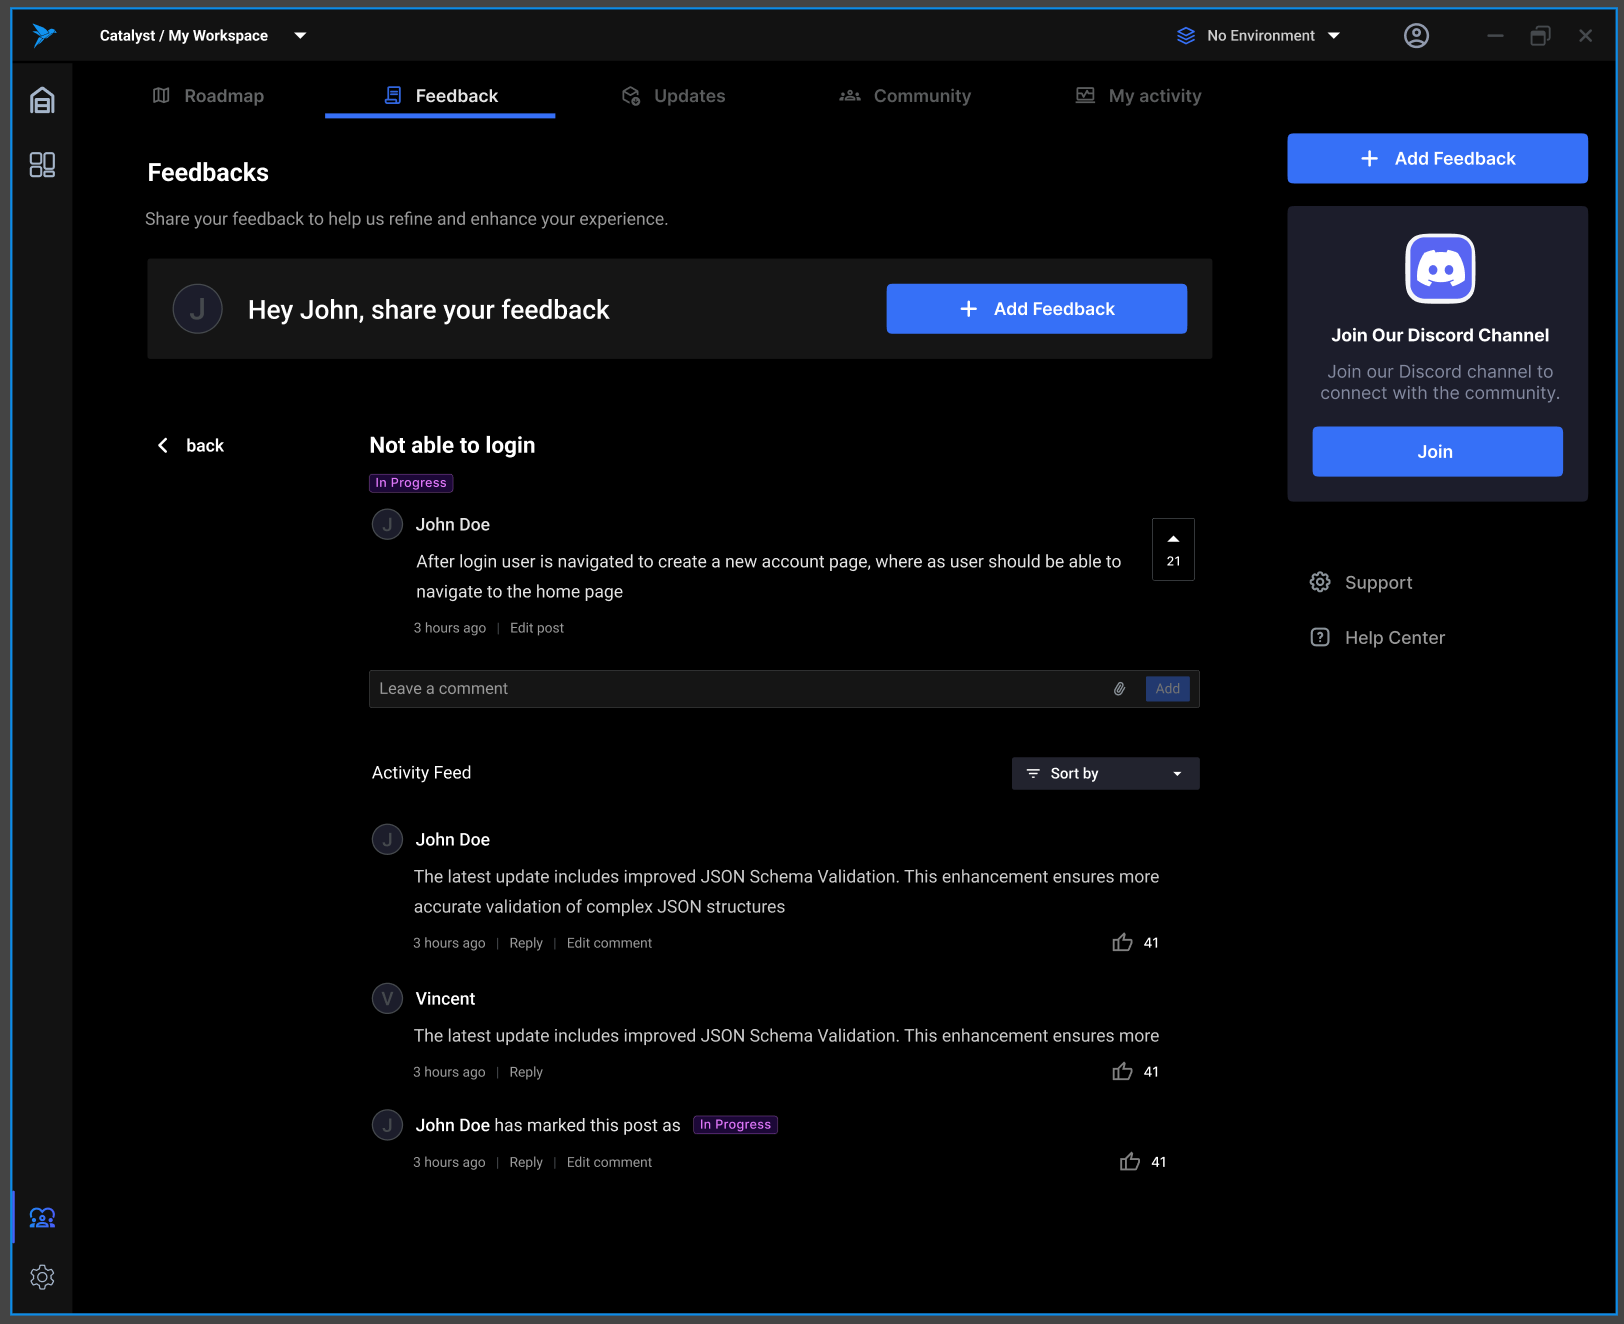
Task: Click the In Progress tag under post title
Action: click(x=411, y=483)
